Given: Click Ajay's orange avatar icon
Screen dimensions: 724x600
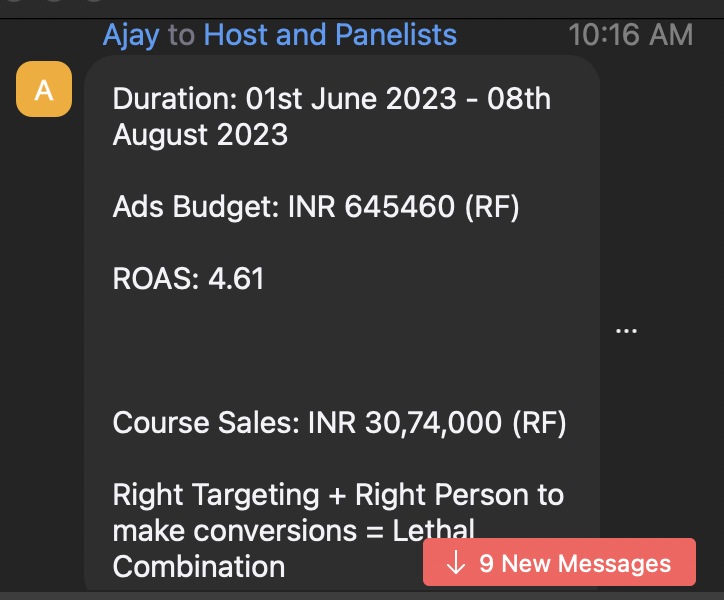Looking at the screenshot, I should coord(44,89).
